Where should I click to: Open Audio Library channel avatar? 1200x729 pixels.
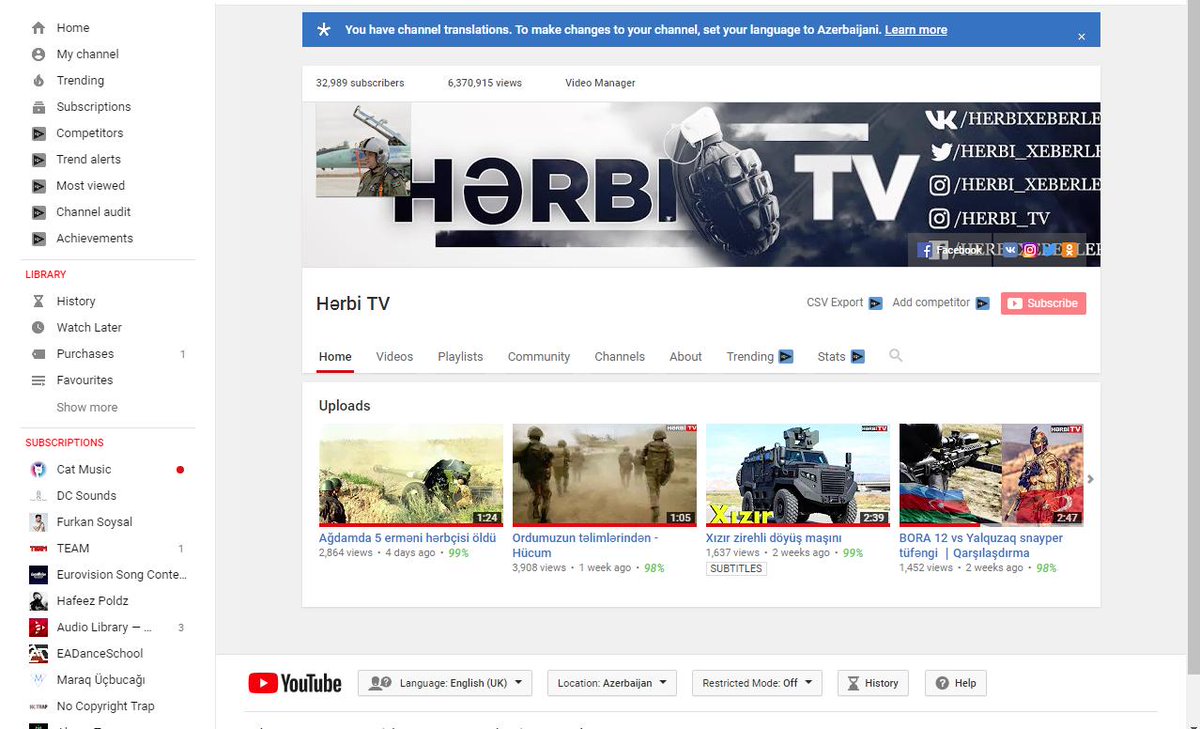tap(38, 627)
